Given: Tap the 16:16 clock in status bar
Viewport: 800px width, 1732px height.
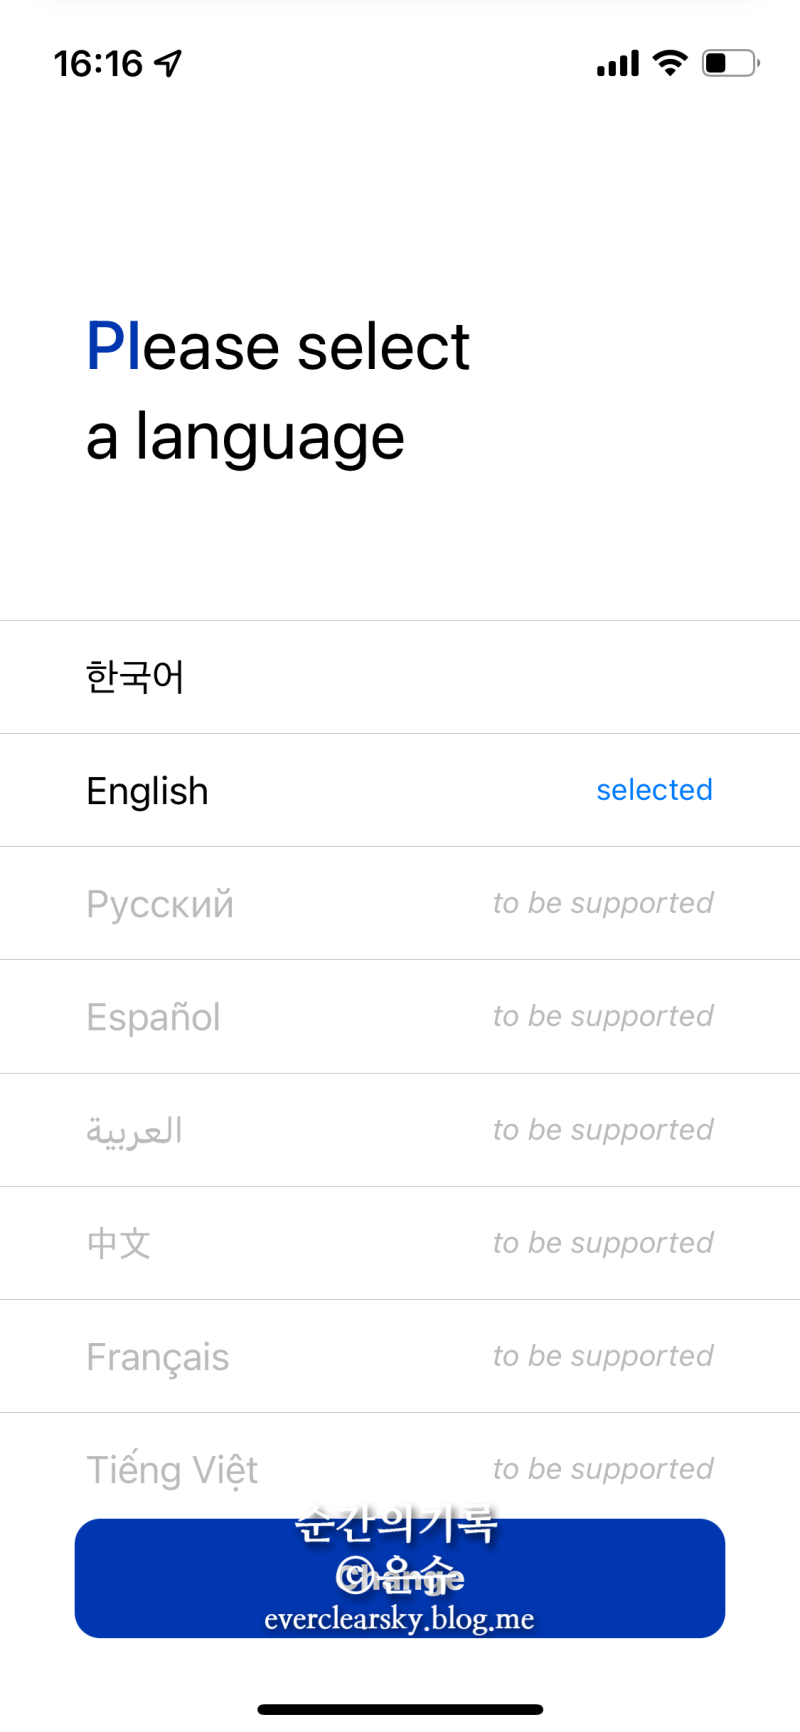Looking at the screenshot, I should [x=98, y=64].
